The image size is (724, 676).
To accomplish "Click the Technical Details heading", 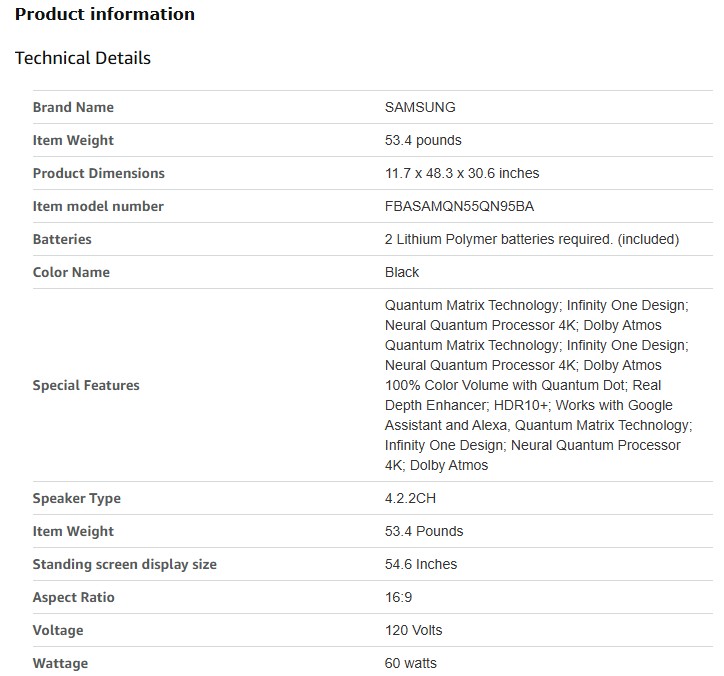I will tap(83, 58).
